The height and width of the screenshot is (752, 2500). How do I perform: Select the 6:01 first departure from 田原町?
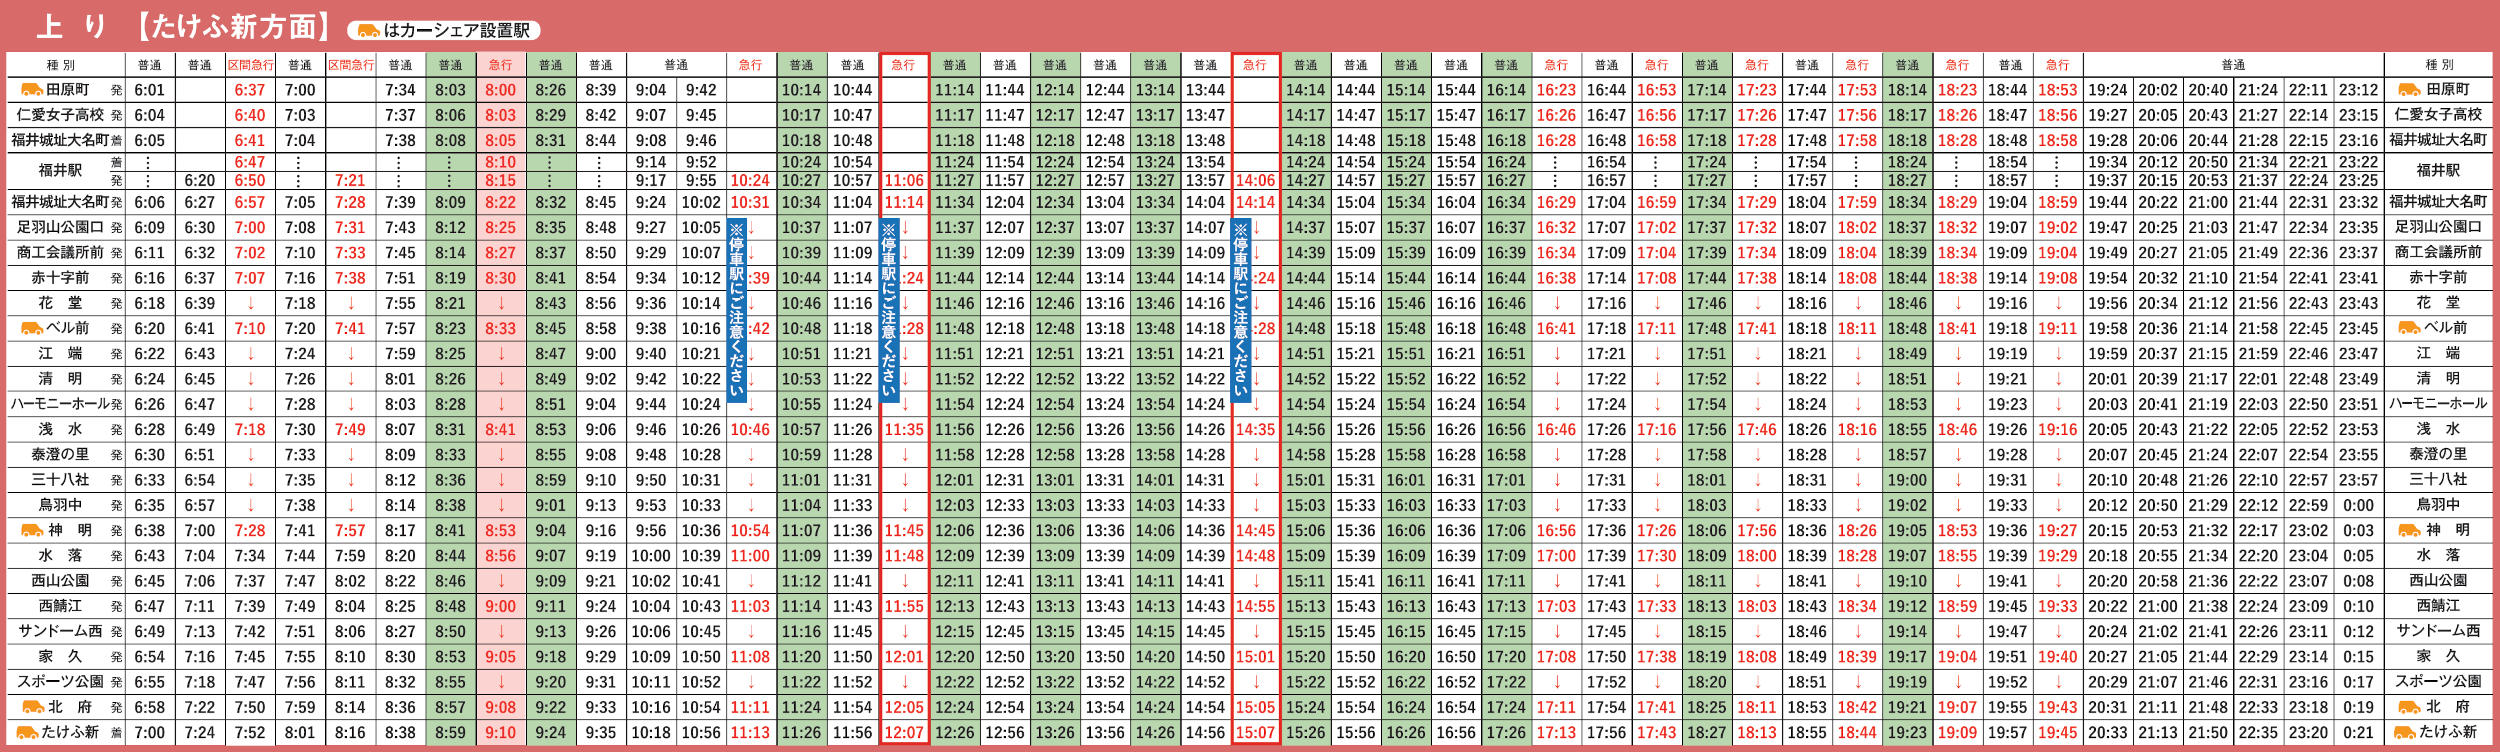[149, 90]
